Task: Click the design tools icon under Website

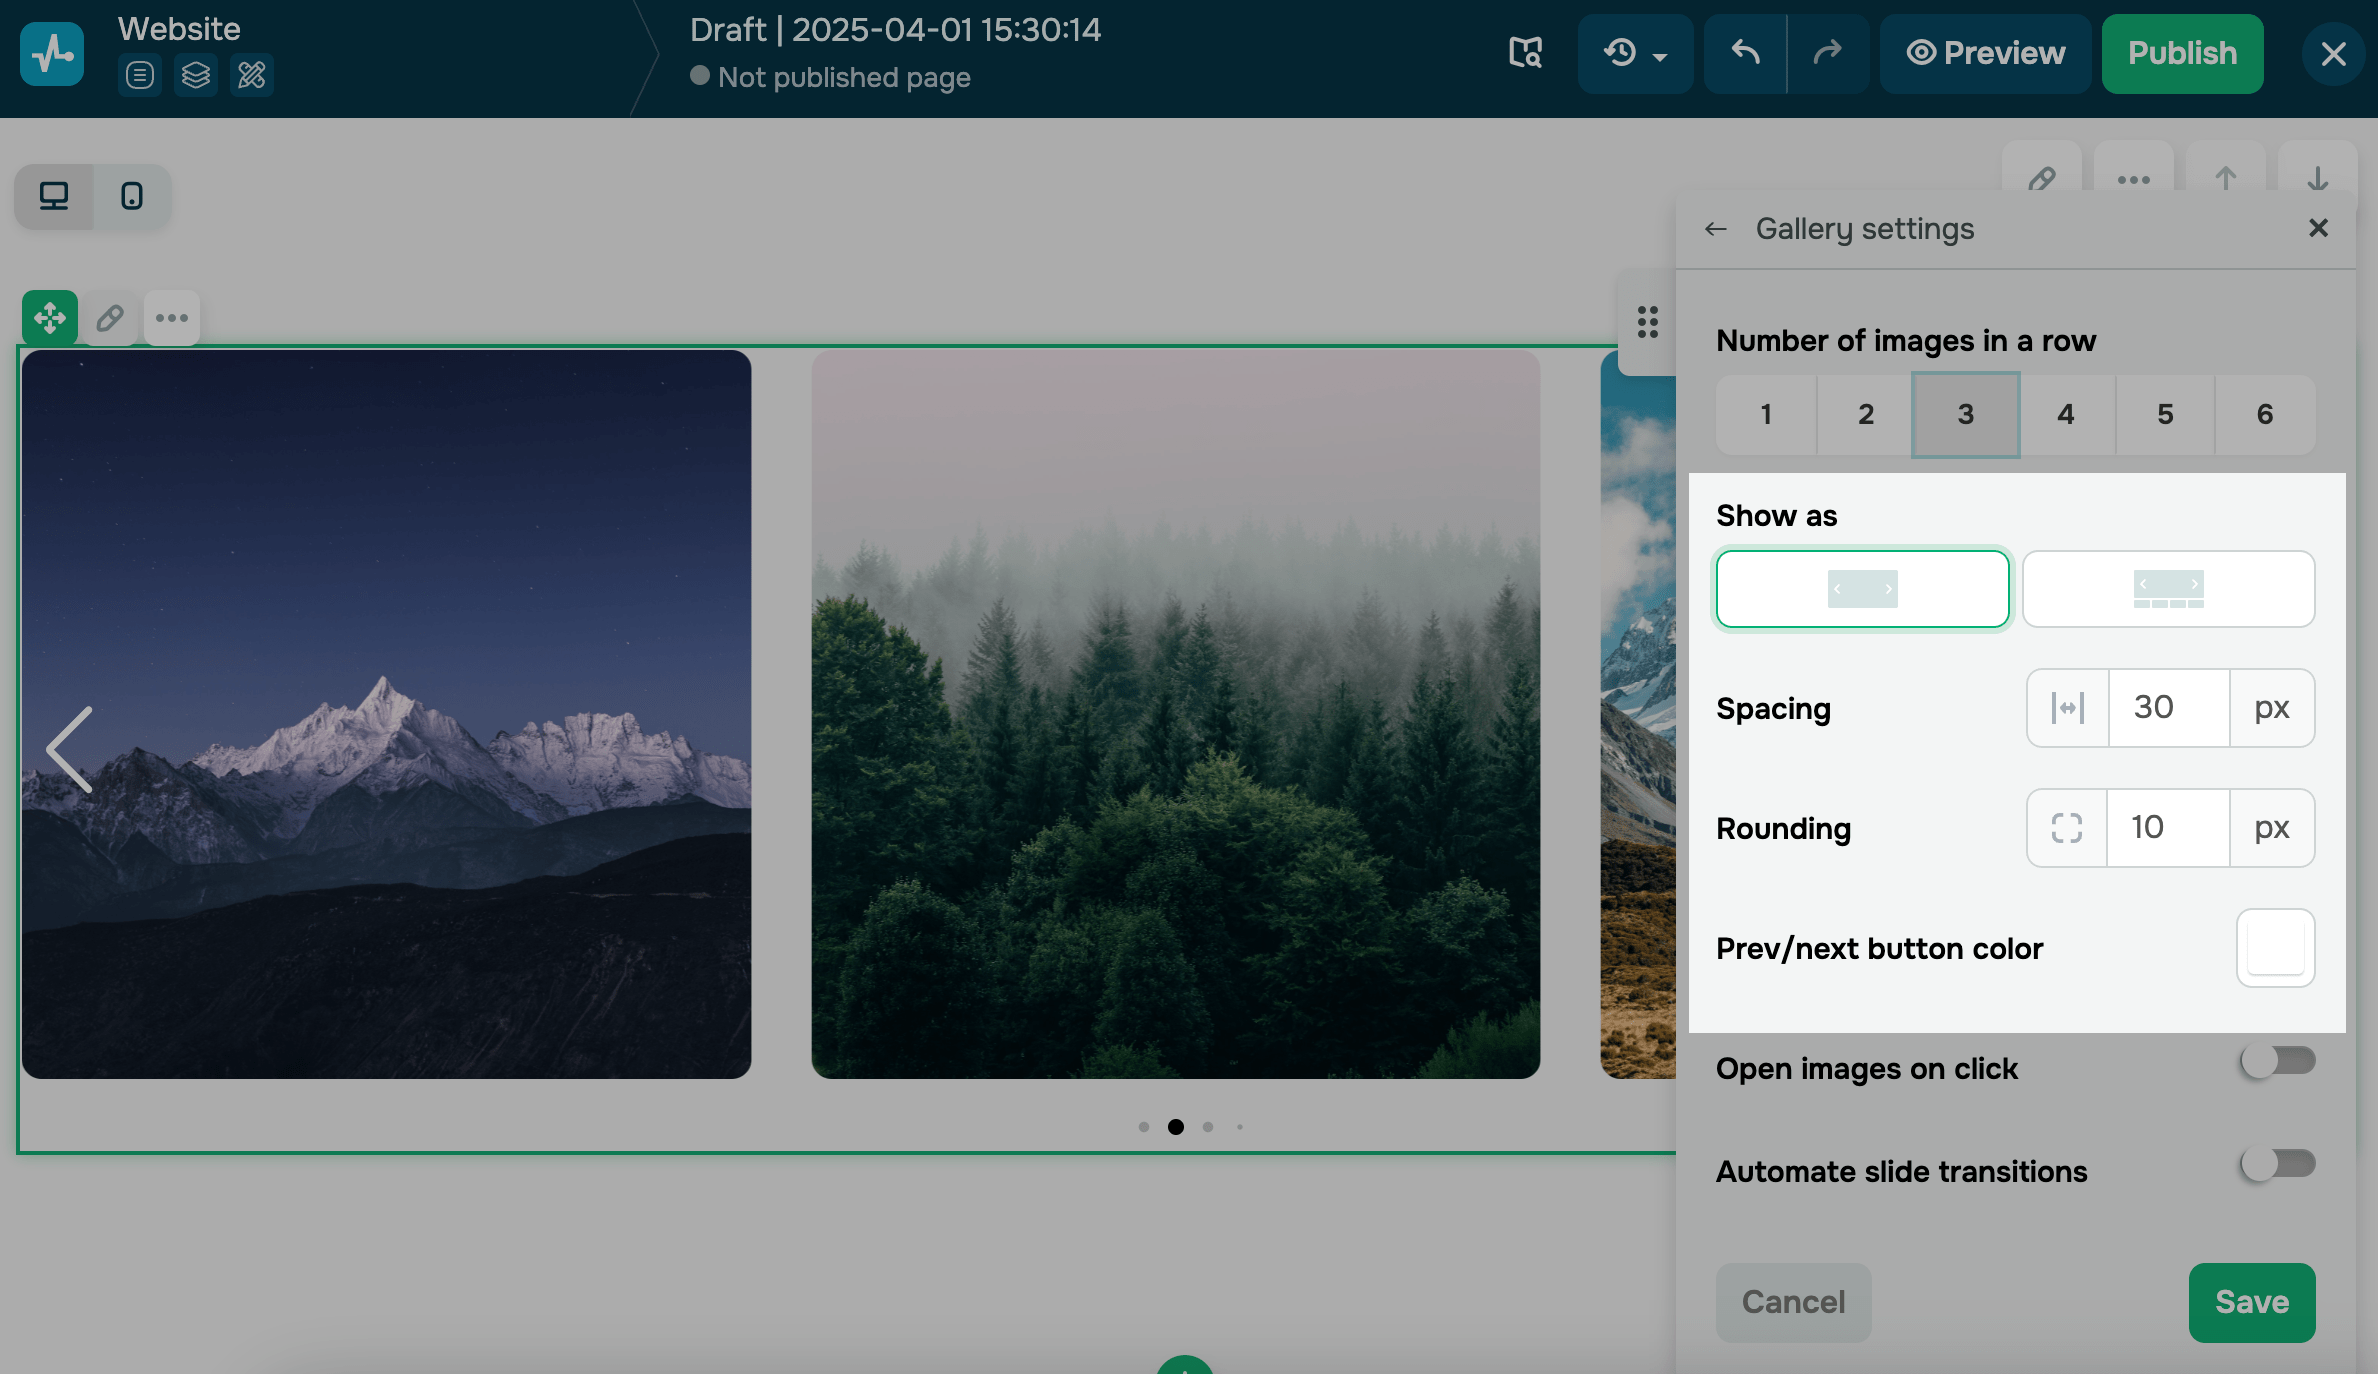Action: pyautogui.click(x=252, y=75)
